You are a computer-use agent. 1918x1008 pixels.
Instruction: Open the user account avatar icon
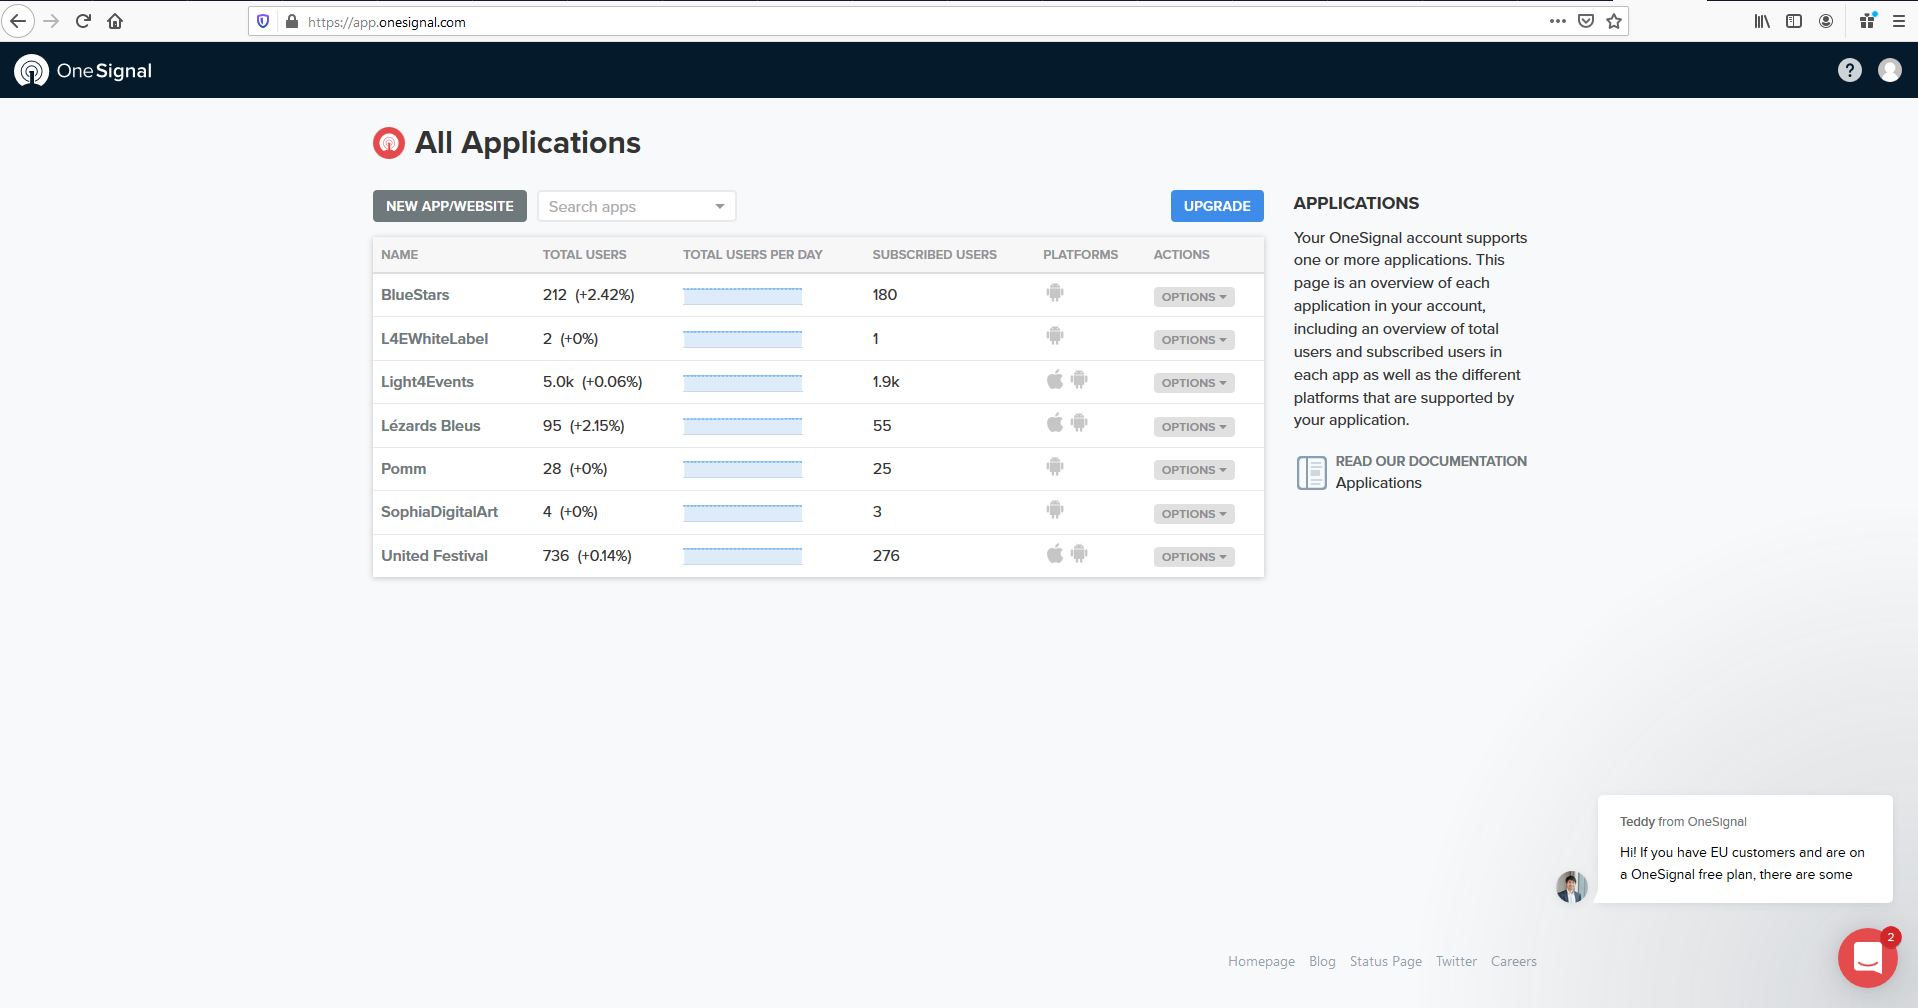tap(1889, 70)
